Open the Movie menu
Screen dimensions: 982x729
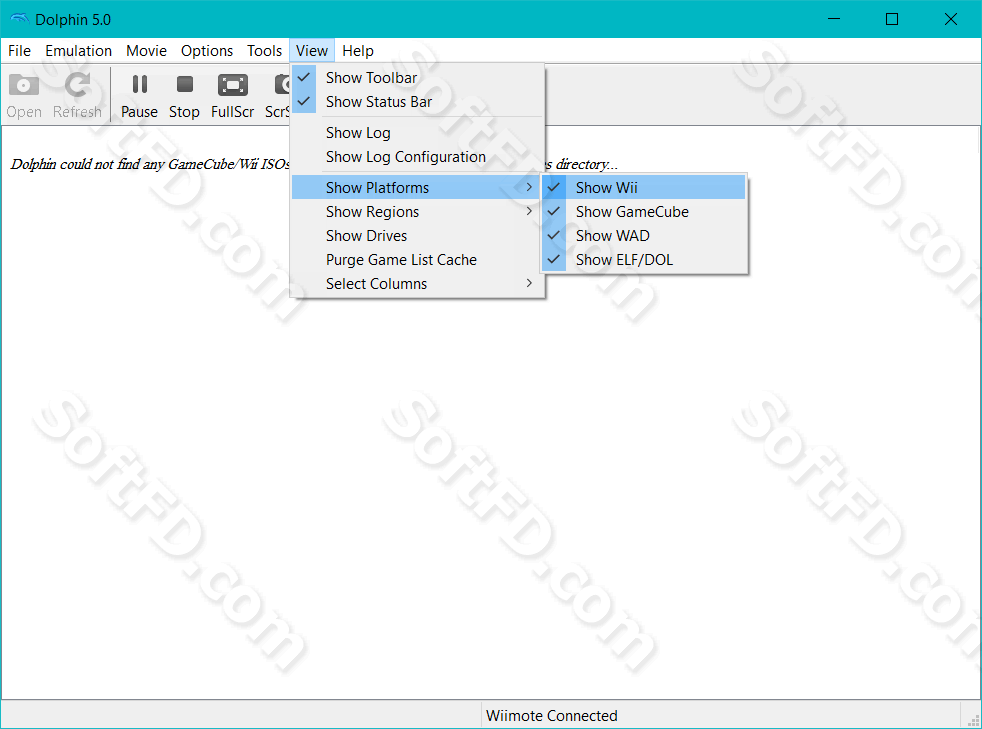click(146, 51)
